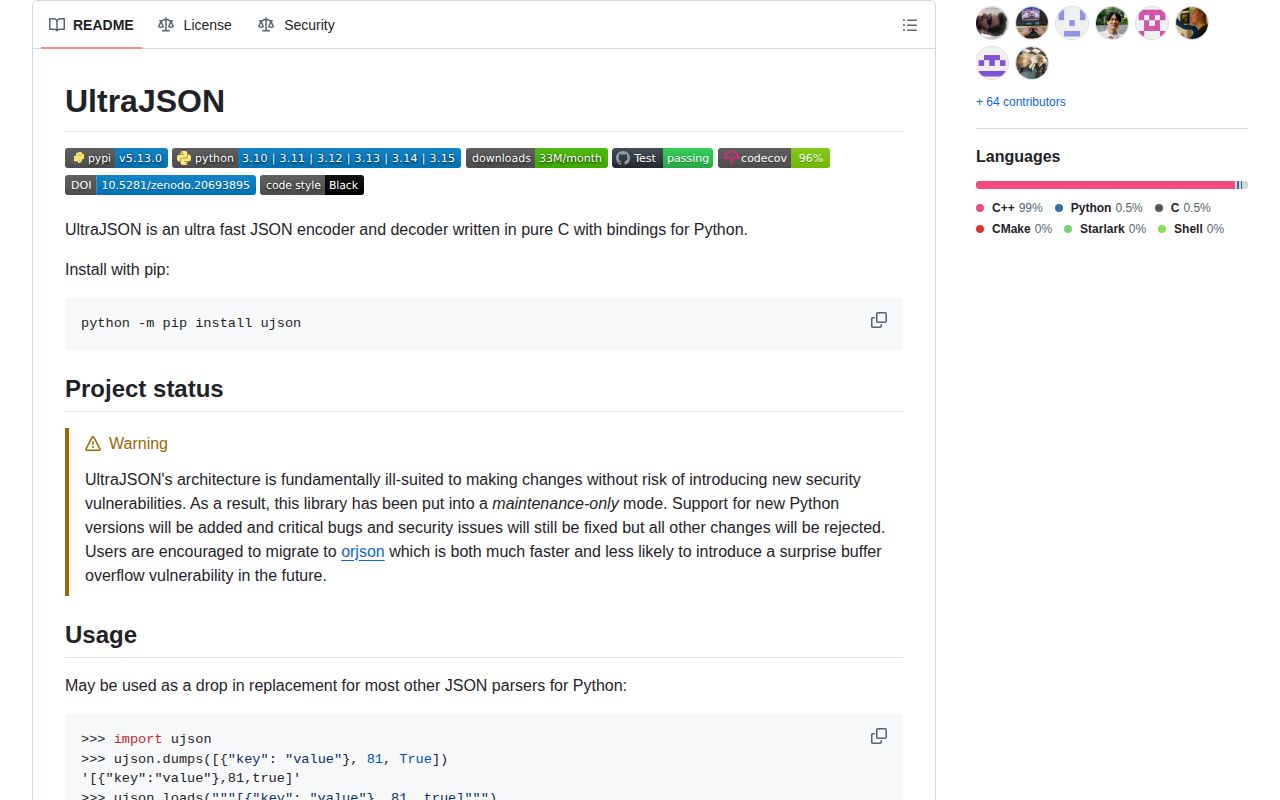Open third contributor avatar in top row

point(1072,23)
